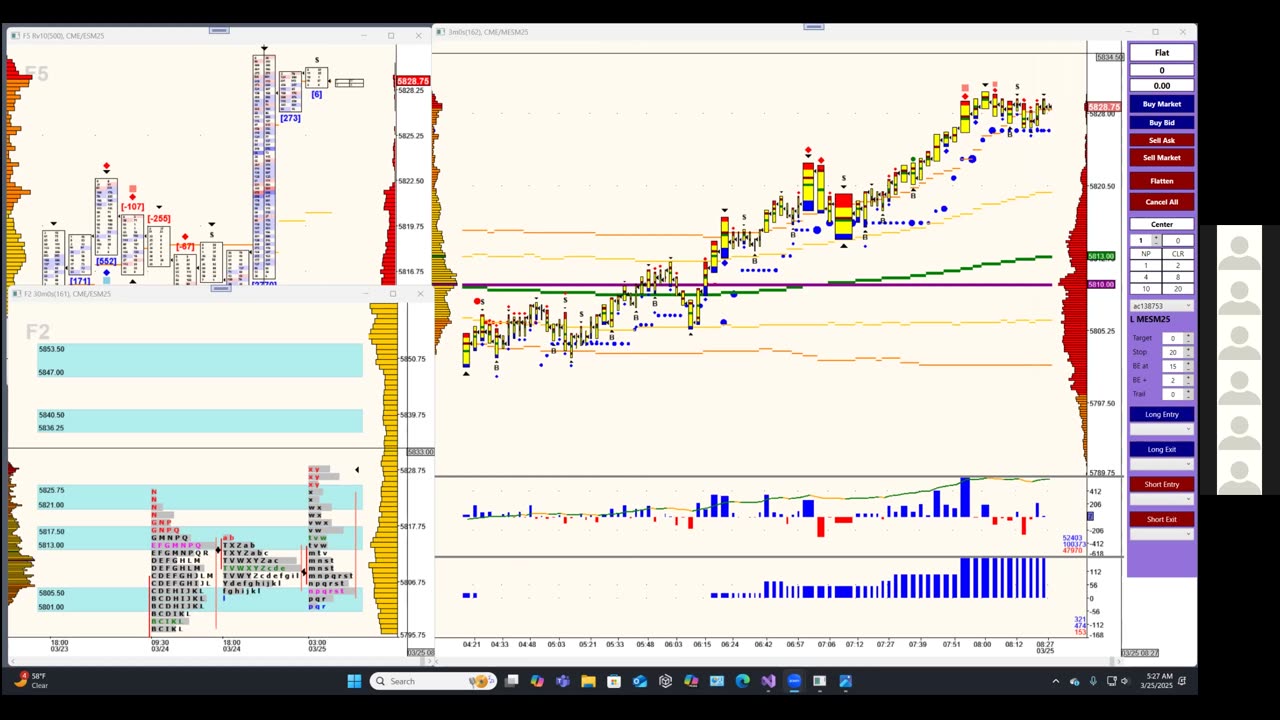Clear quantity with the CLR button
Screen dimensions: 1280x720
click(1177, 254)
